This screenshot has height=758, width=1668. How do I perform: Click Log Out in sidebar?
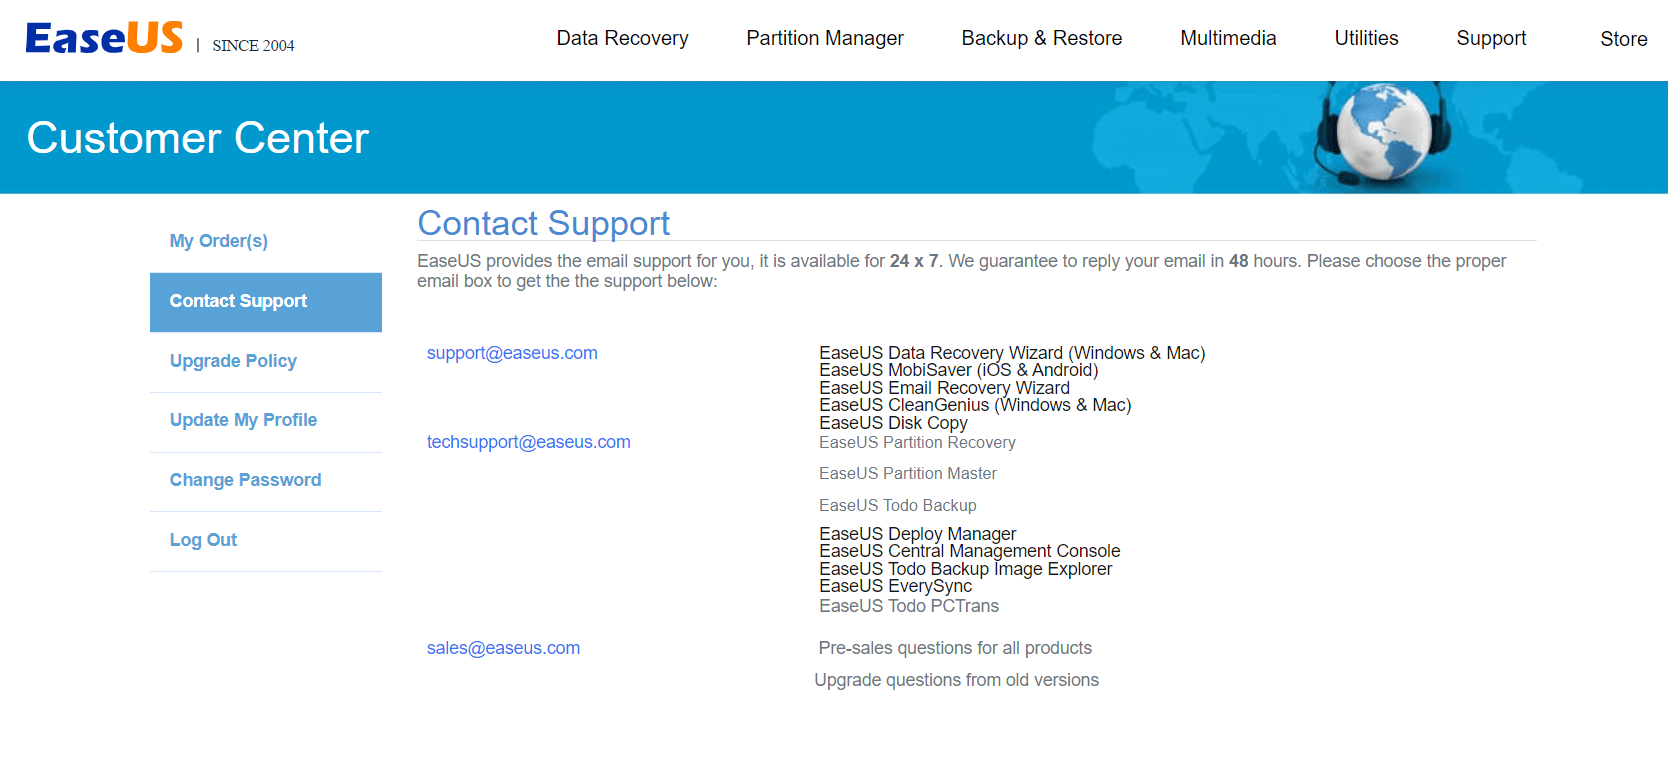click(266, 540)
